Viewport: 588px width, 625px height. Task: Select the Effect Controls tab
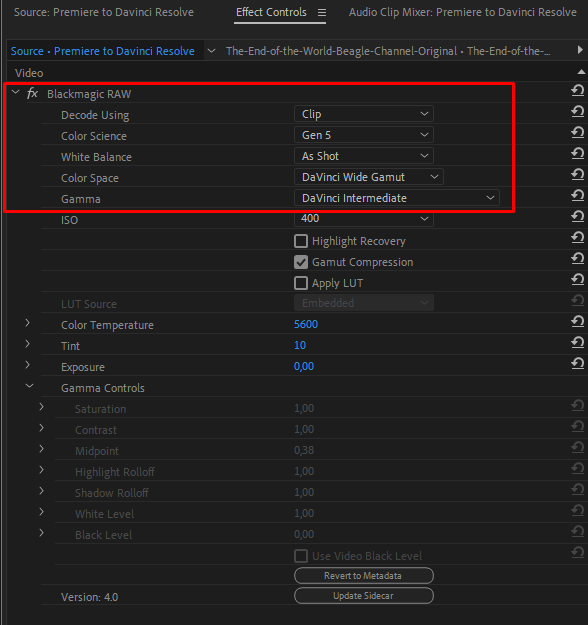271,12
